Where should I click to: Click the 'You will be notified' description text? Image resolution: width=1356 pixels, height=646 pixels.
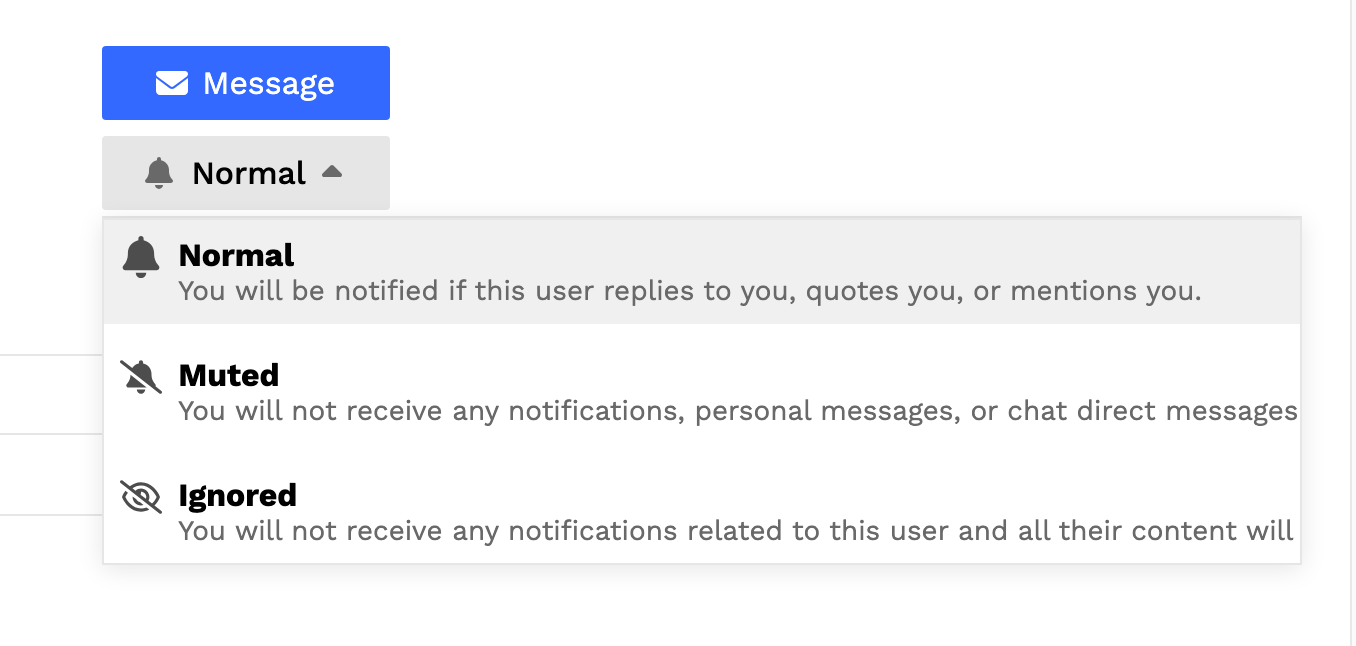pos(689,291)
